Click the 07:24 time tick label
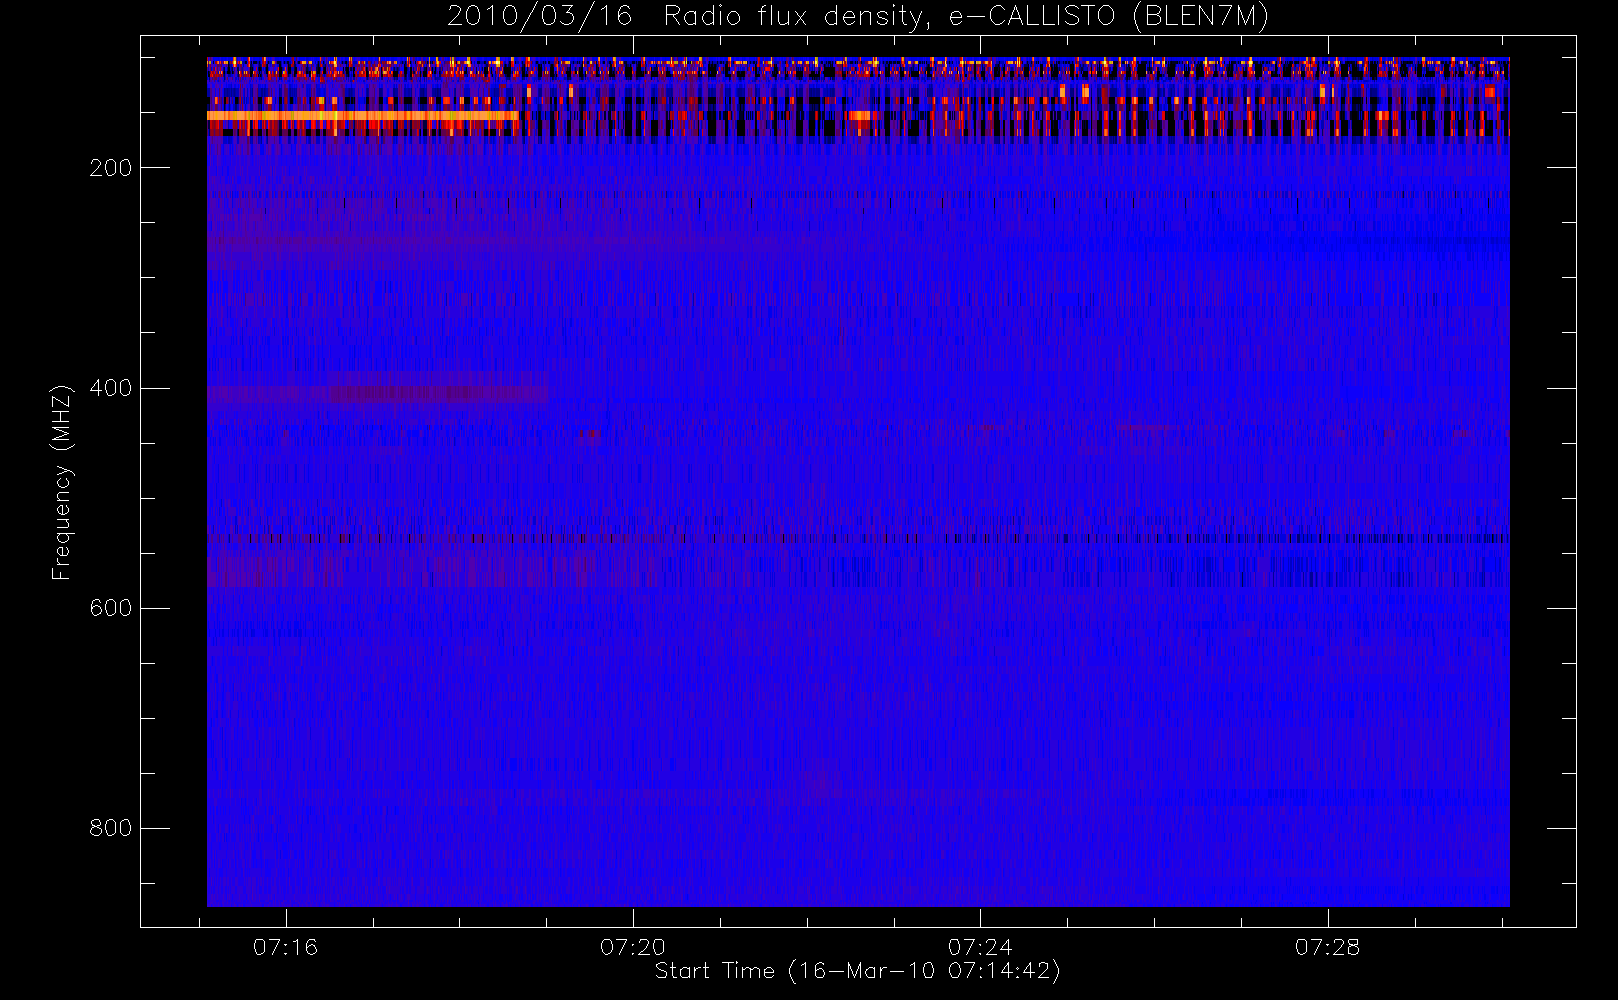Screen dimensions: 1618x1000 (980, 947)
